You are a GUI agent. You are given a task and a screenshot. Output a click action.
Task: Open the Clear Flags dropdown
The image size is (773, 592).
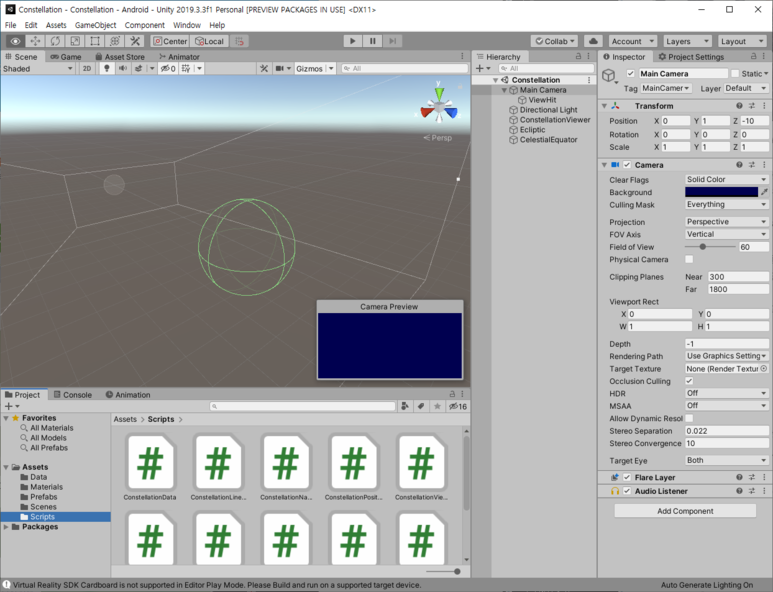pos(727,179)
